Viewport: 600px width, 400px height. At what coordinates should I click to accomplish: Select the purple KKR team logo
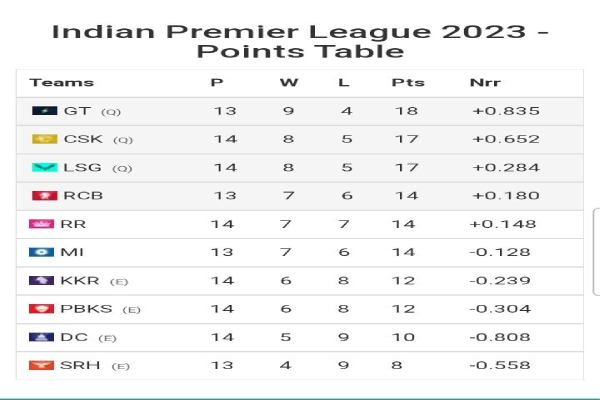point(41,281)
